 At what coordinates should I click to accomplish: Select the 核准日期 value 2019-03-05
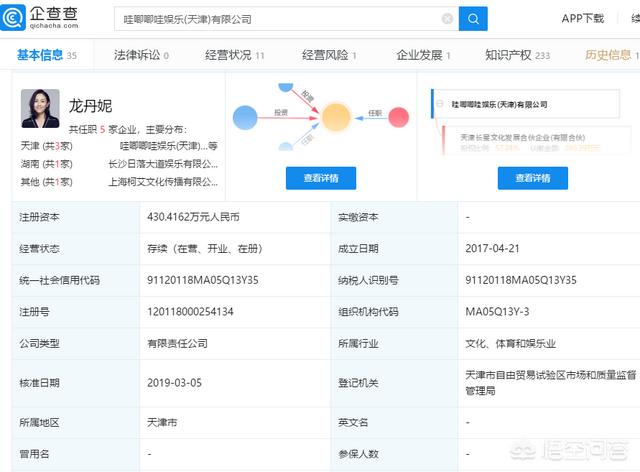tap(174, 383)
